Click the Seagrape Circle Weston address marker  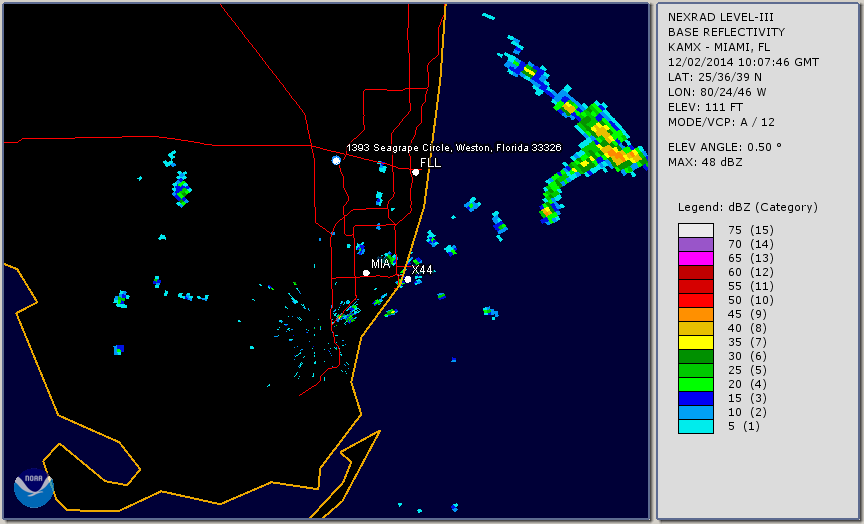pyautogui.click(x=336, y=160)
